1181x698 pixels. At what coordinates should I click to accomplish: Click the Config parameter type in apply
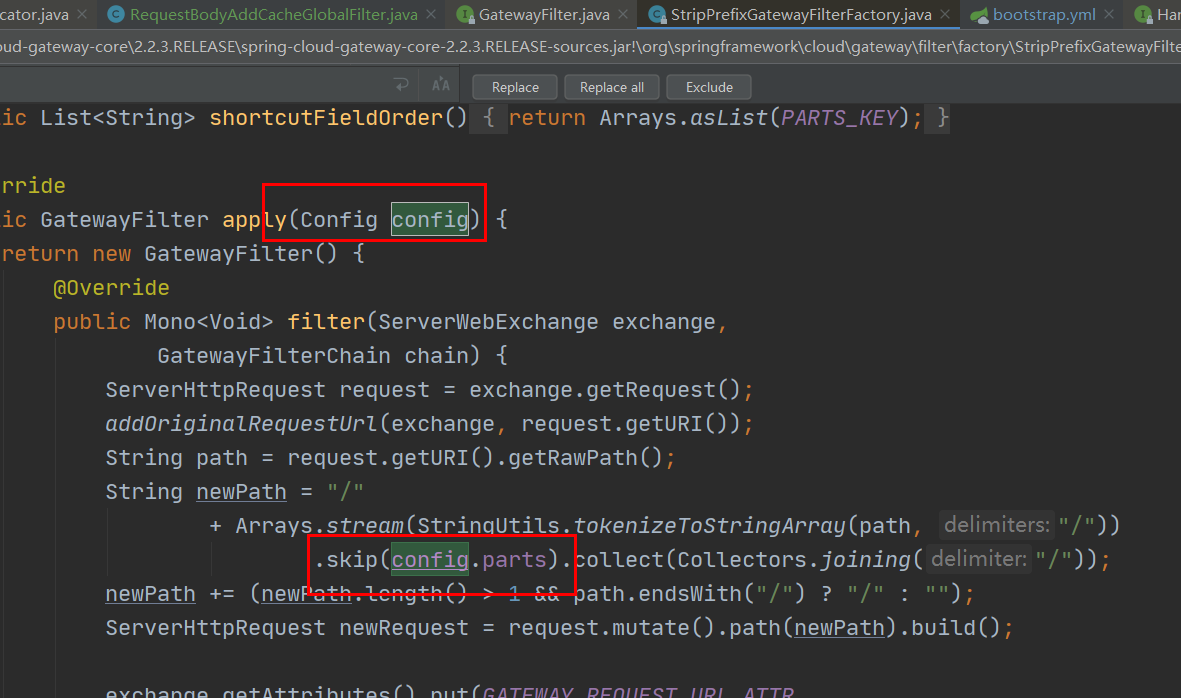(x=339, y=220)
